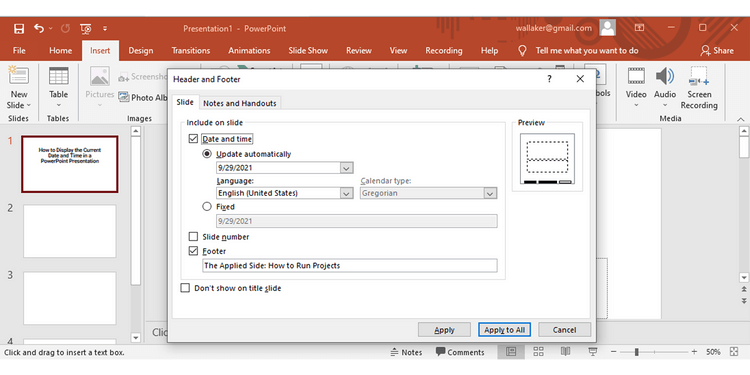
Task: Switch to Notes and Handouts tab
Action: [240, 103]
